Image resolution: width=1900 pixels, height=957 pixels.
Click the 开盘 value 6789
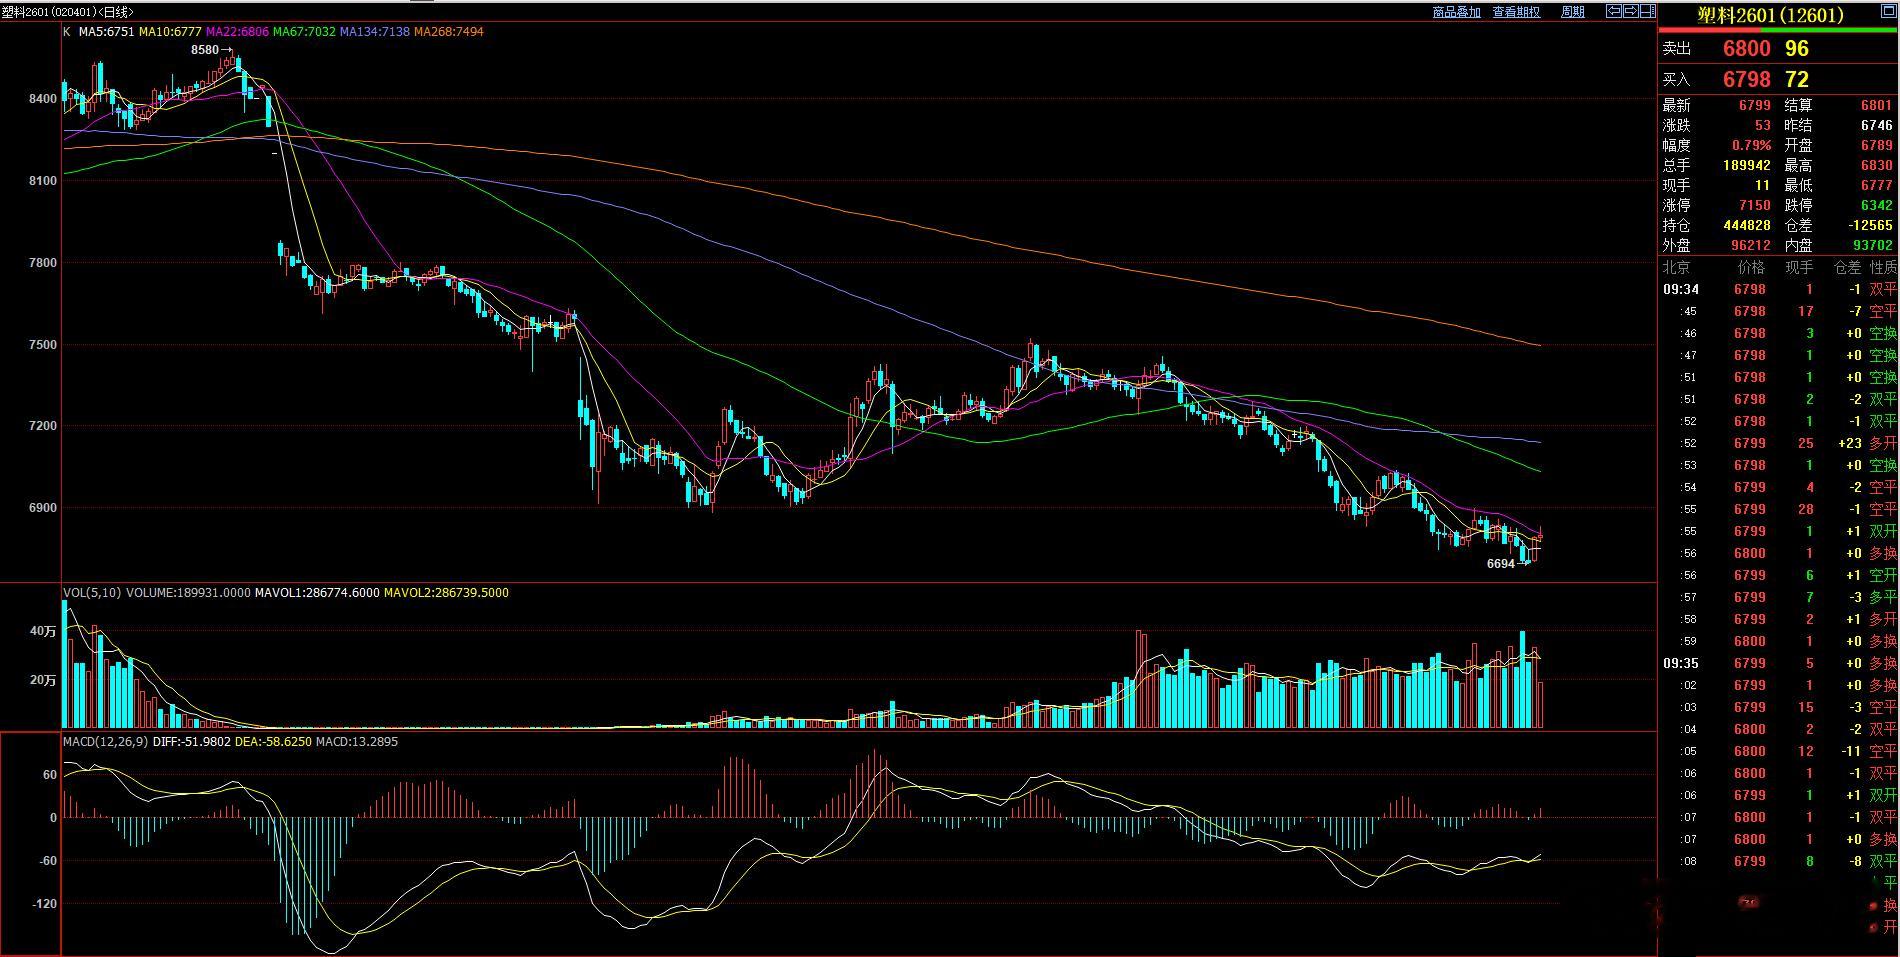coord(1877,145)
